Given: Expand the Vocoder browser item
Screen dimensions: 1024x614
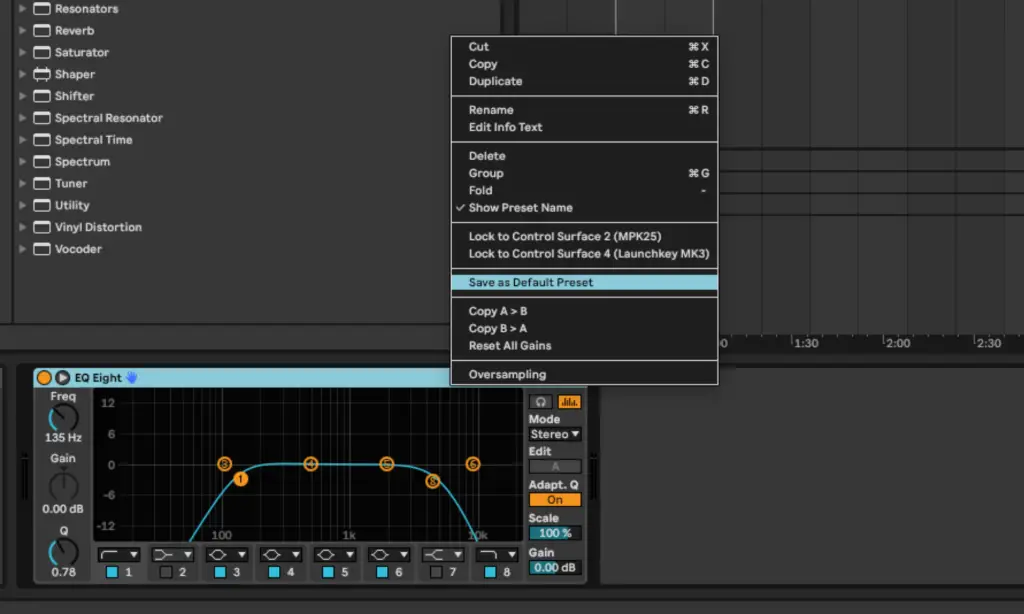Looking at the screenshot, I should tap(22, 249).
